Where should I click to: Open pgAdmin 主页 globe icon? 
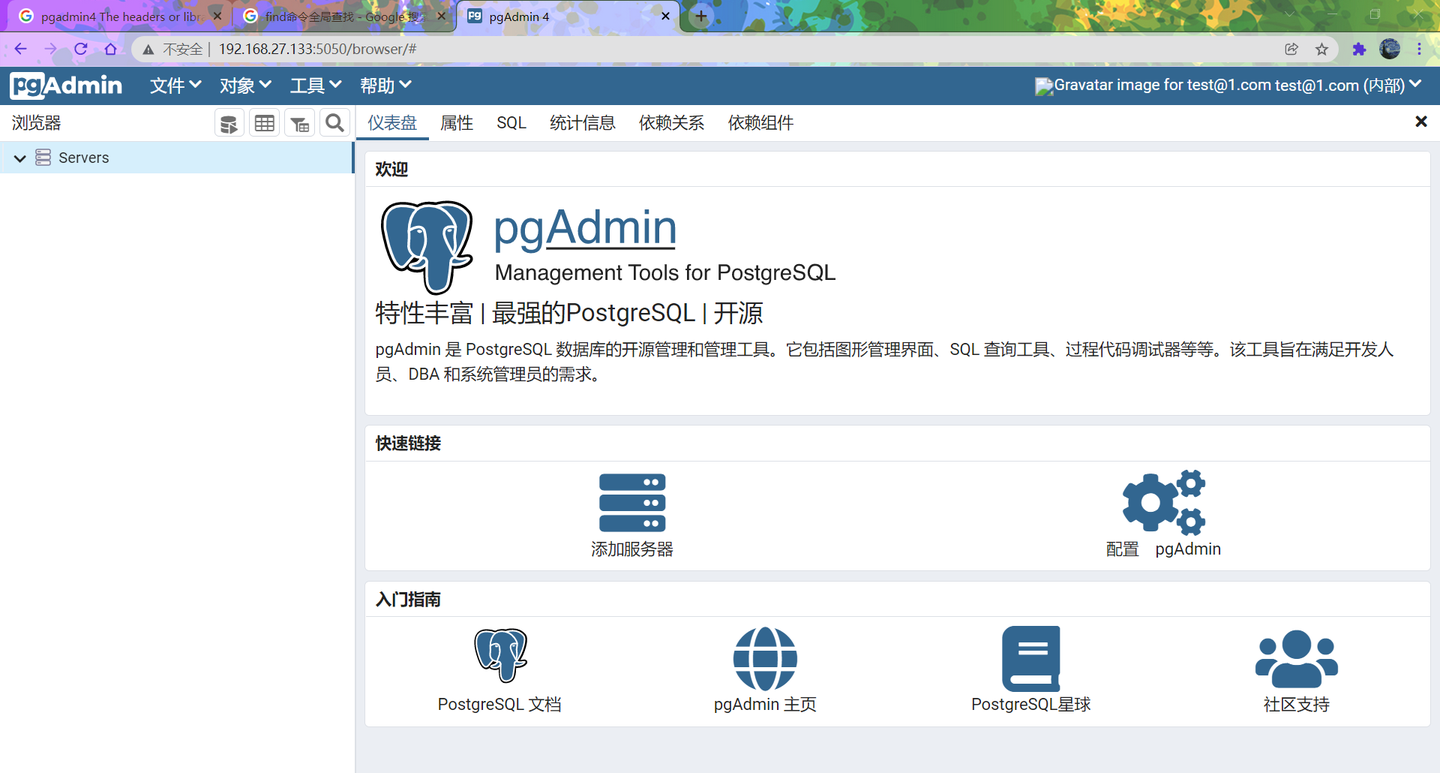765,659
